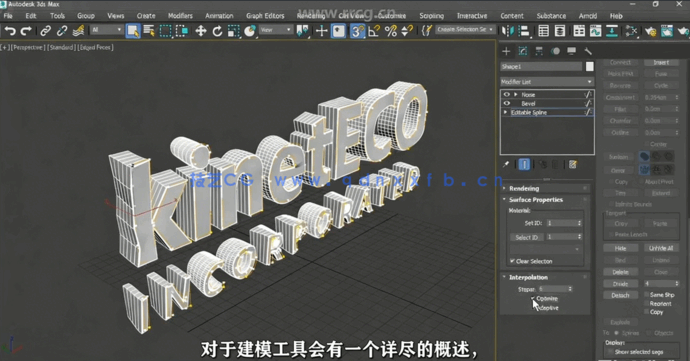Open Create Selection Set dropdown
690x361 pixels.
(x=465, y=29)
